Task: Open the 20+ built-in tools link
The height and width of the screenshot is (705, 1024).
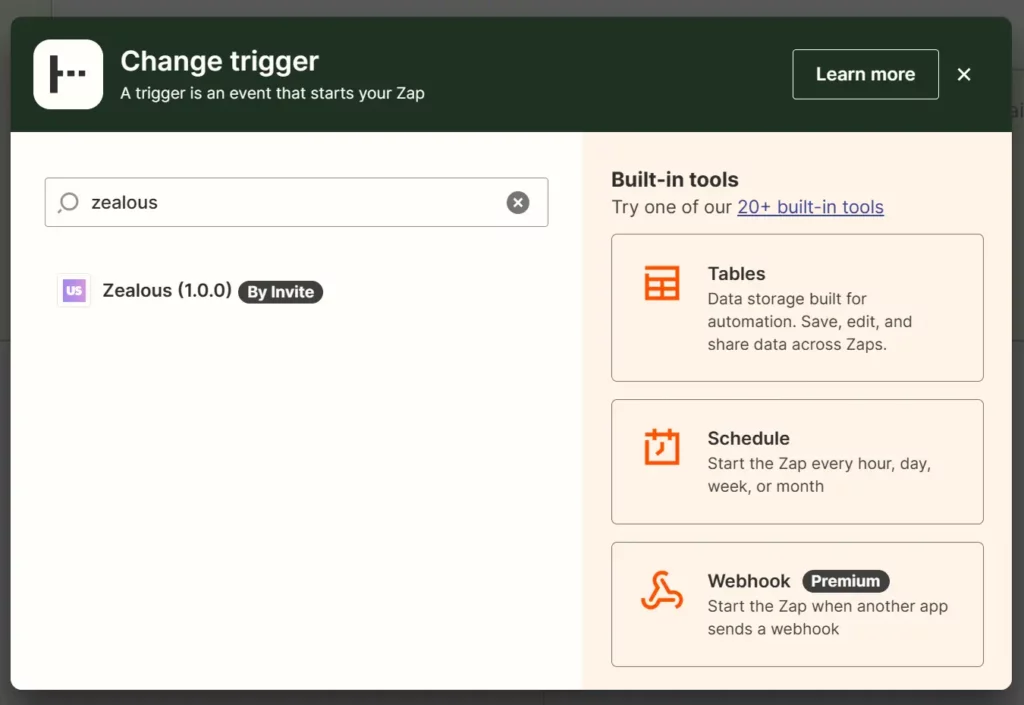Action: pos(810,207)
